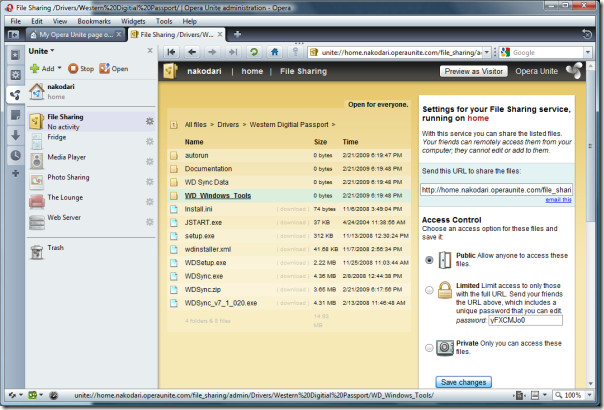Click Drivers in the breadcrumb
The image size is (604, 410).
coord(228,125)
